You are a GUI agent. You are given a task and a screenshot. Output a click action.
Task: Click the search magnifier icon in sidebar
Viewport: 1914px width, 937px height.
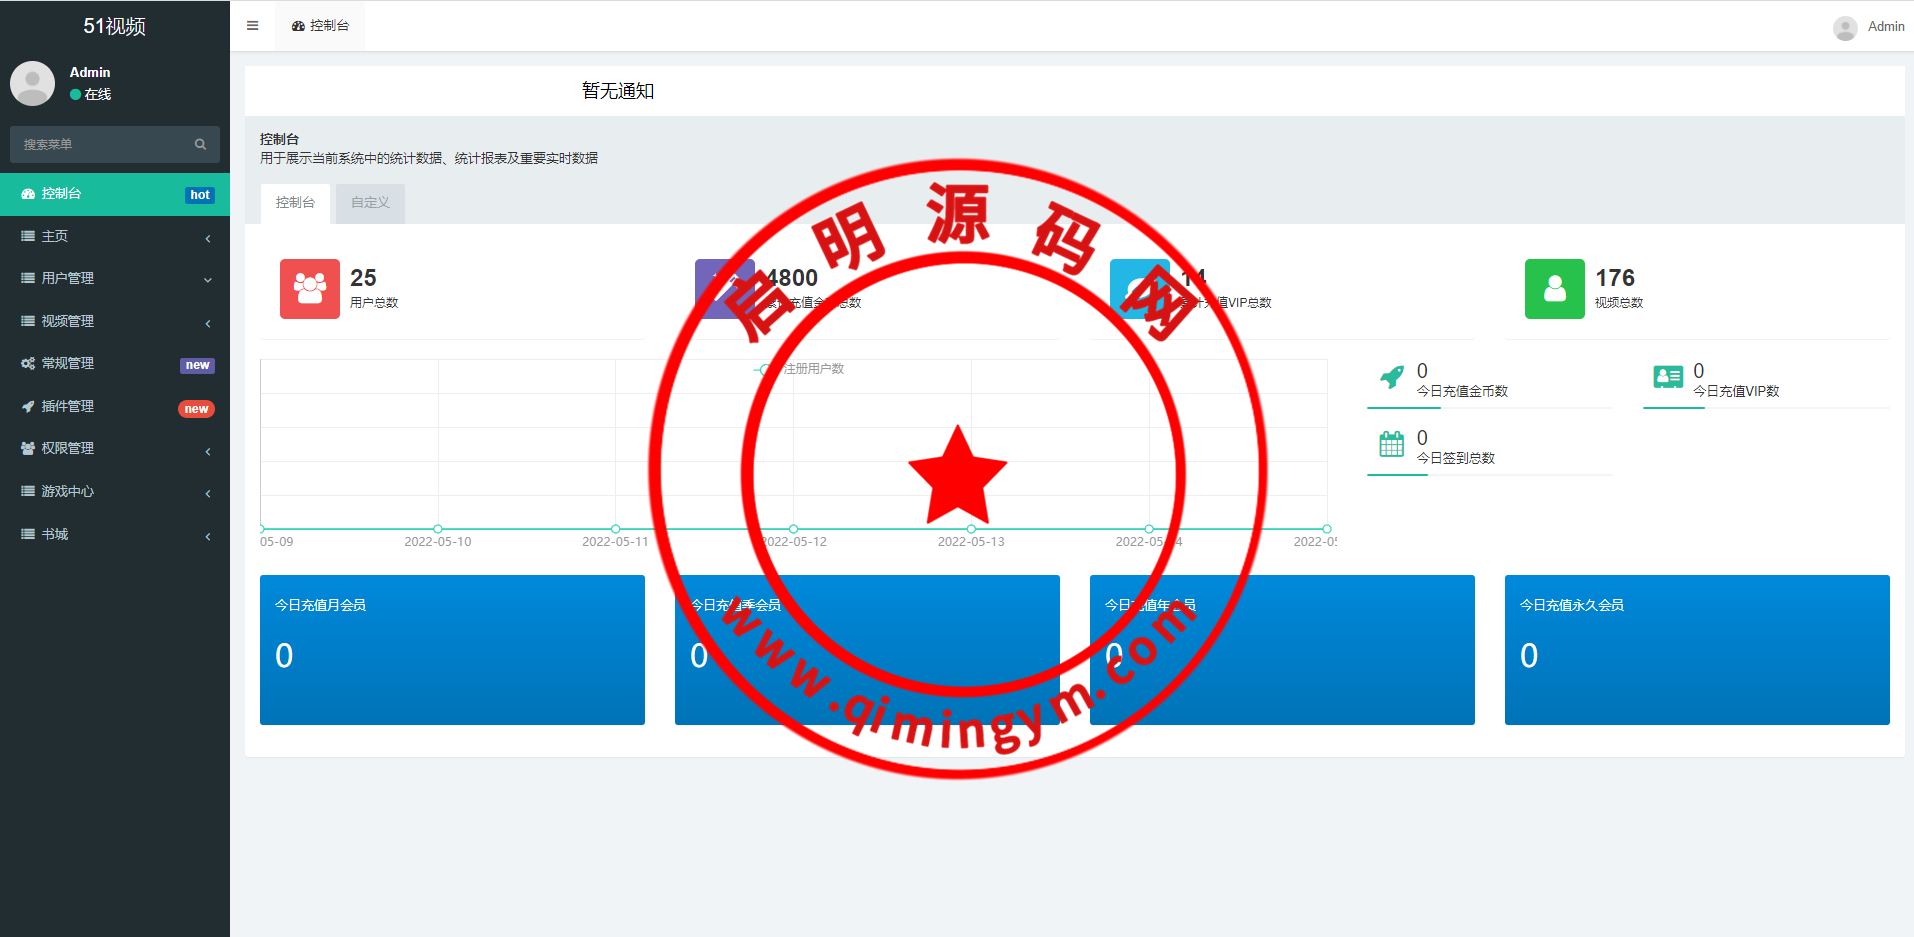200,145
